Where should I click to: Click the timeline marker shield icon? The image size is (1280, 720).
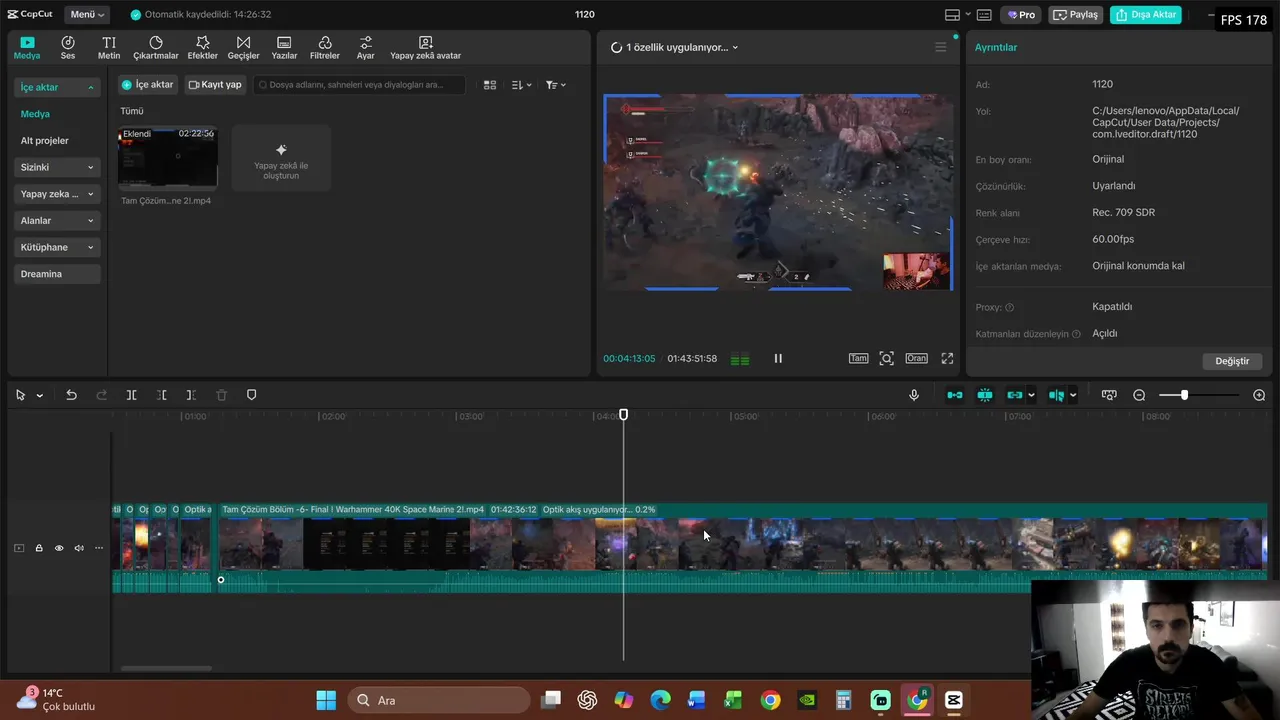[251, 395]
